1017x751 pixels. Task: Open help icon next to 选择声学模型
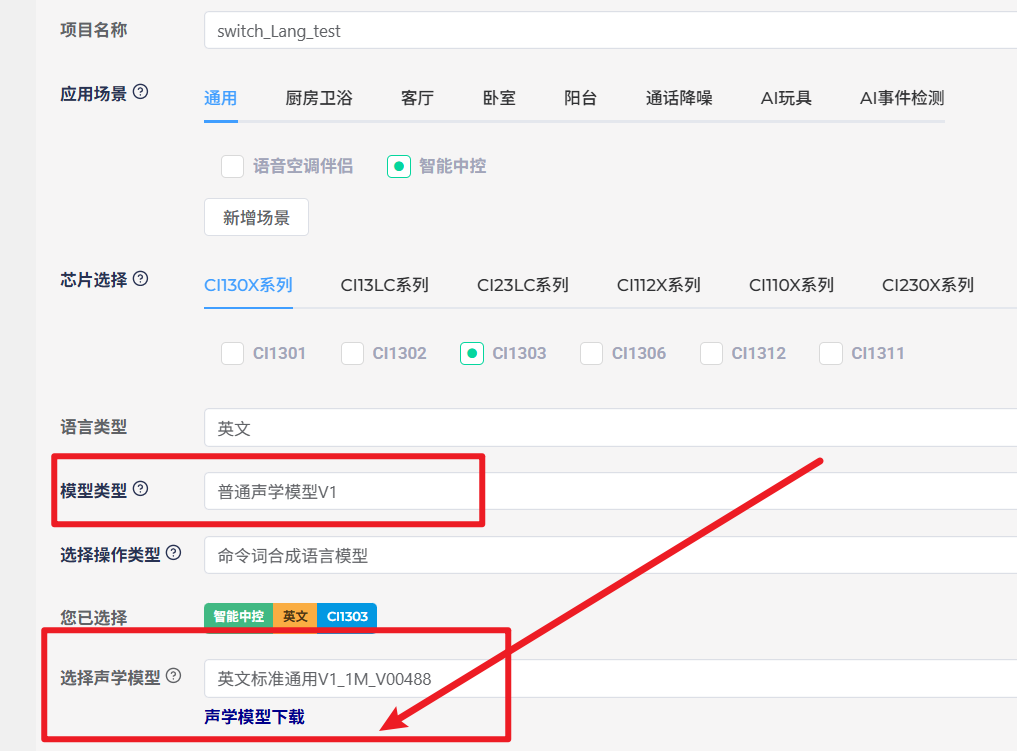pyautogui.click(x=174, y=676)
